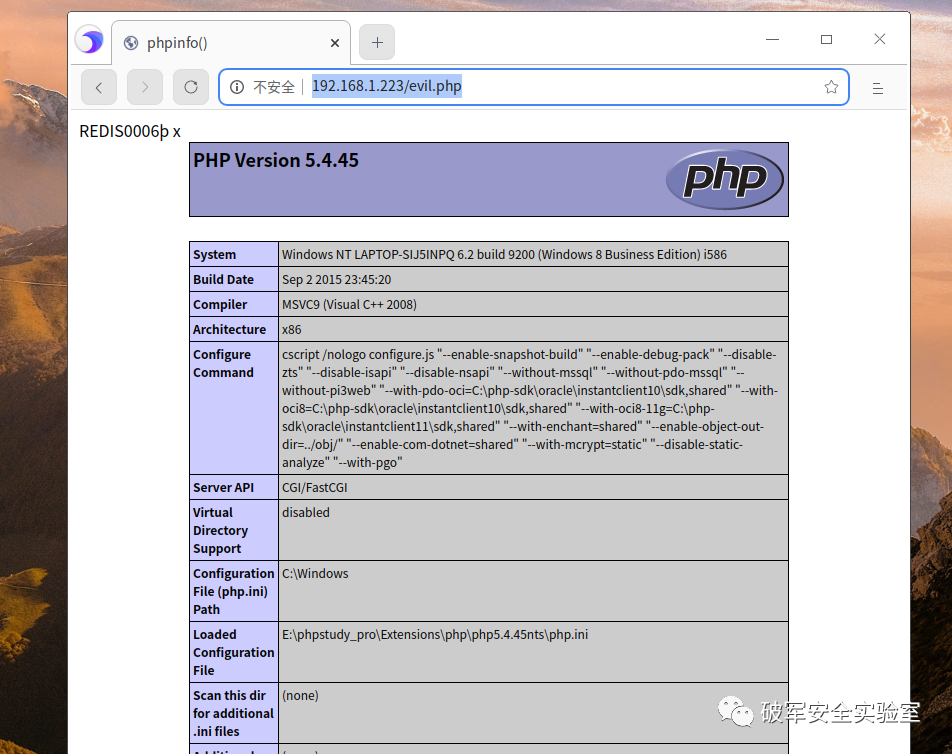Click the Configuration File (php.ini) Path label
This screenshot has width=952, height=754.
234,591
